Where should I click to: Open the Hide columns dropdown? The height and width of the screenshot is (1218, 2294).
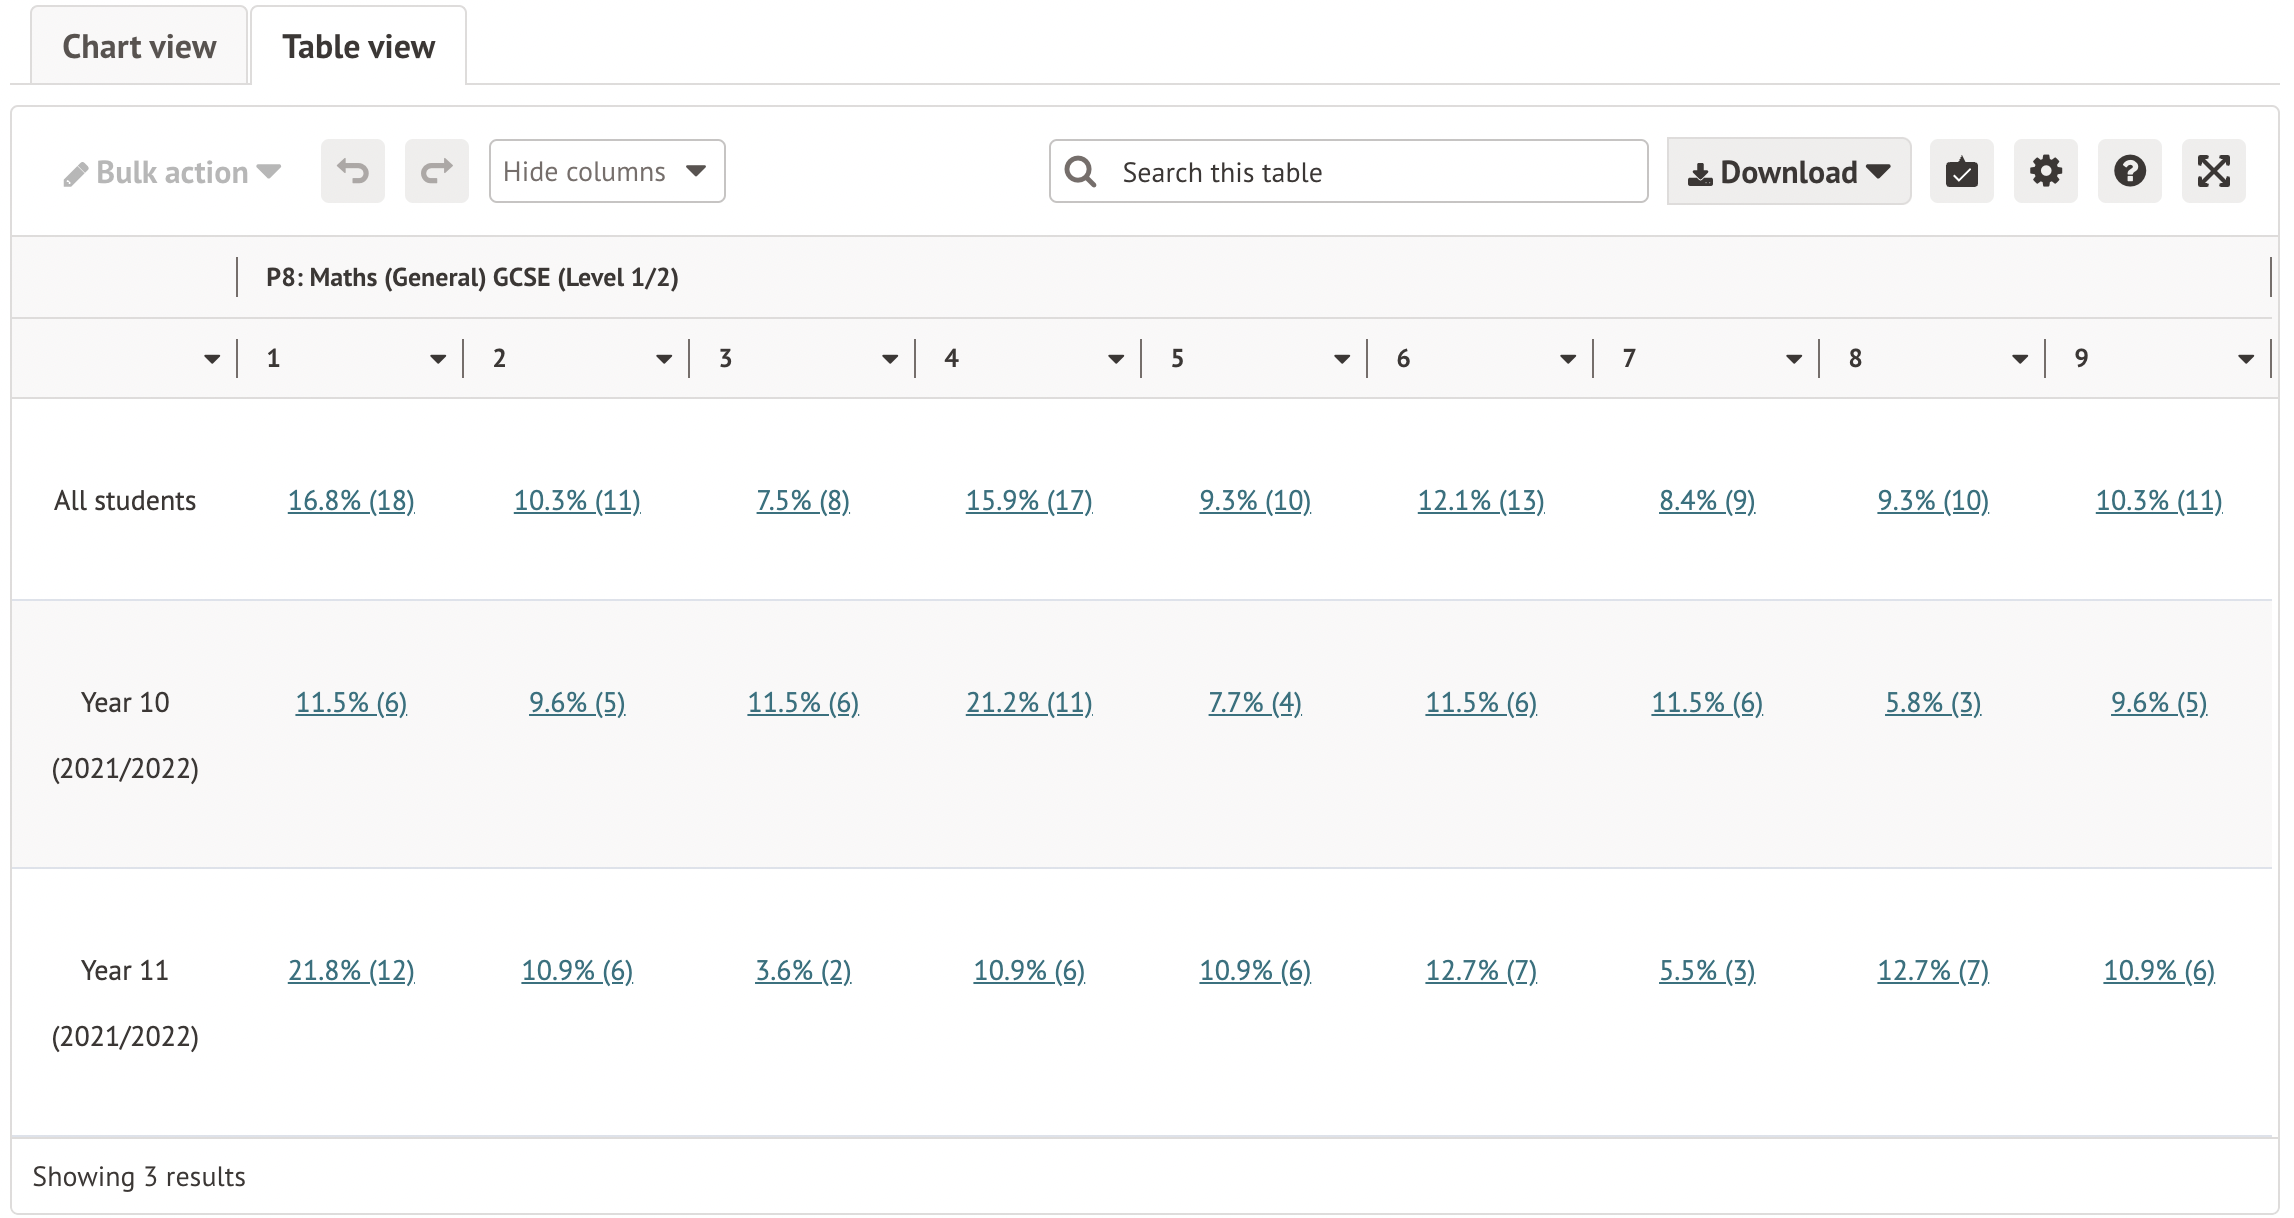point(606,172)
